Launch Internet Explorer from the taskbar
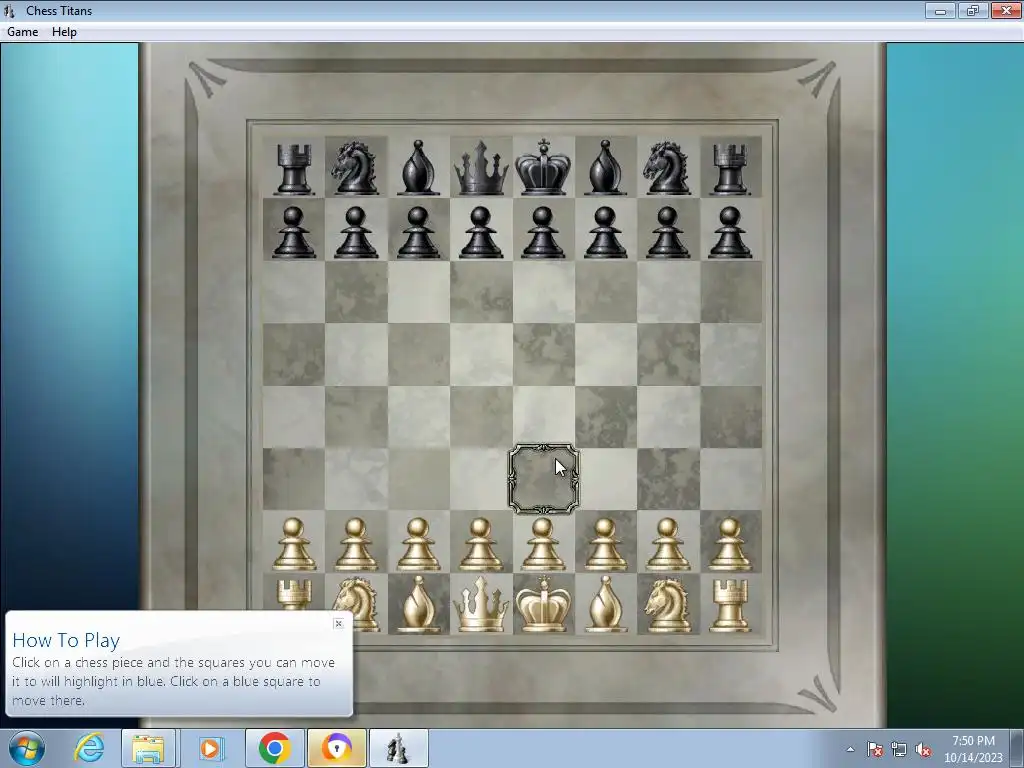Image resolution: width=1024 pixels, height=768 pixels. pos(88,748)
